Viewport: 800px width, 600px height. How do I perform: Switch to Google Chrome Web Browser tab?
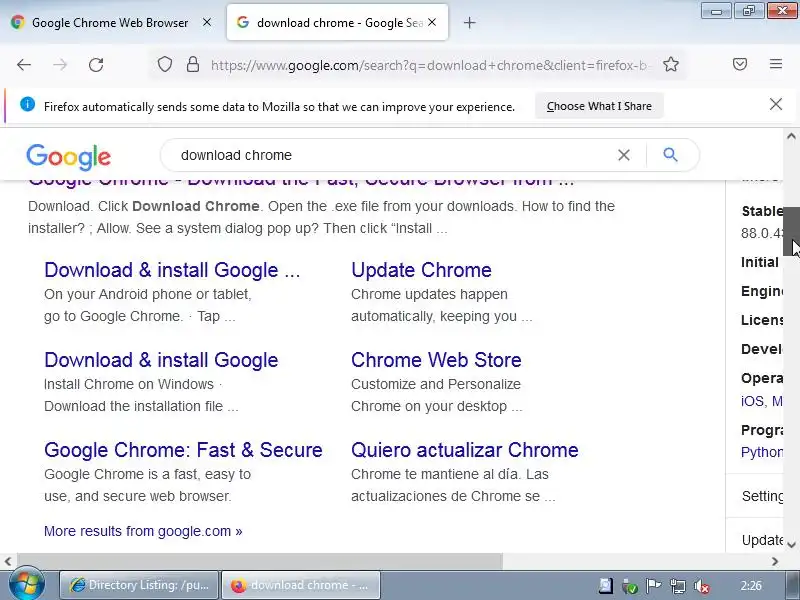point(111,23)
